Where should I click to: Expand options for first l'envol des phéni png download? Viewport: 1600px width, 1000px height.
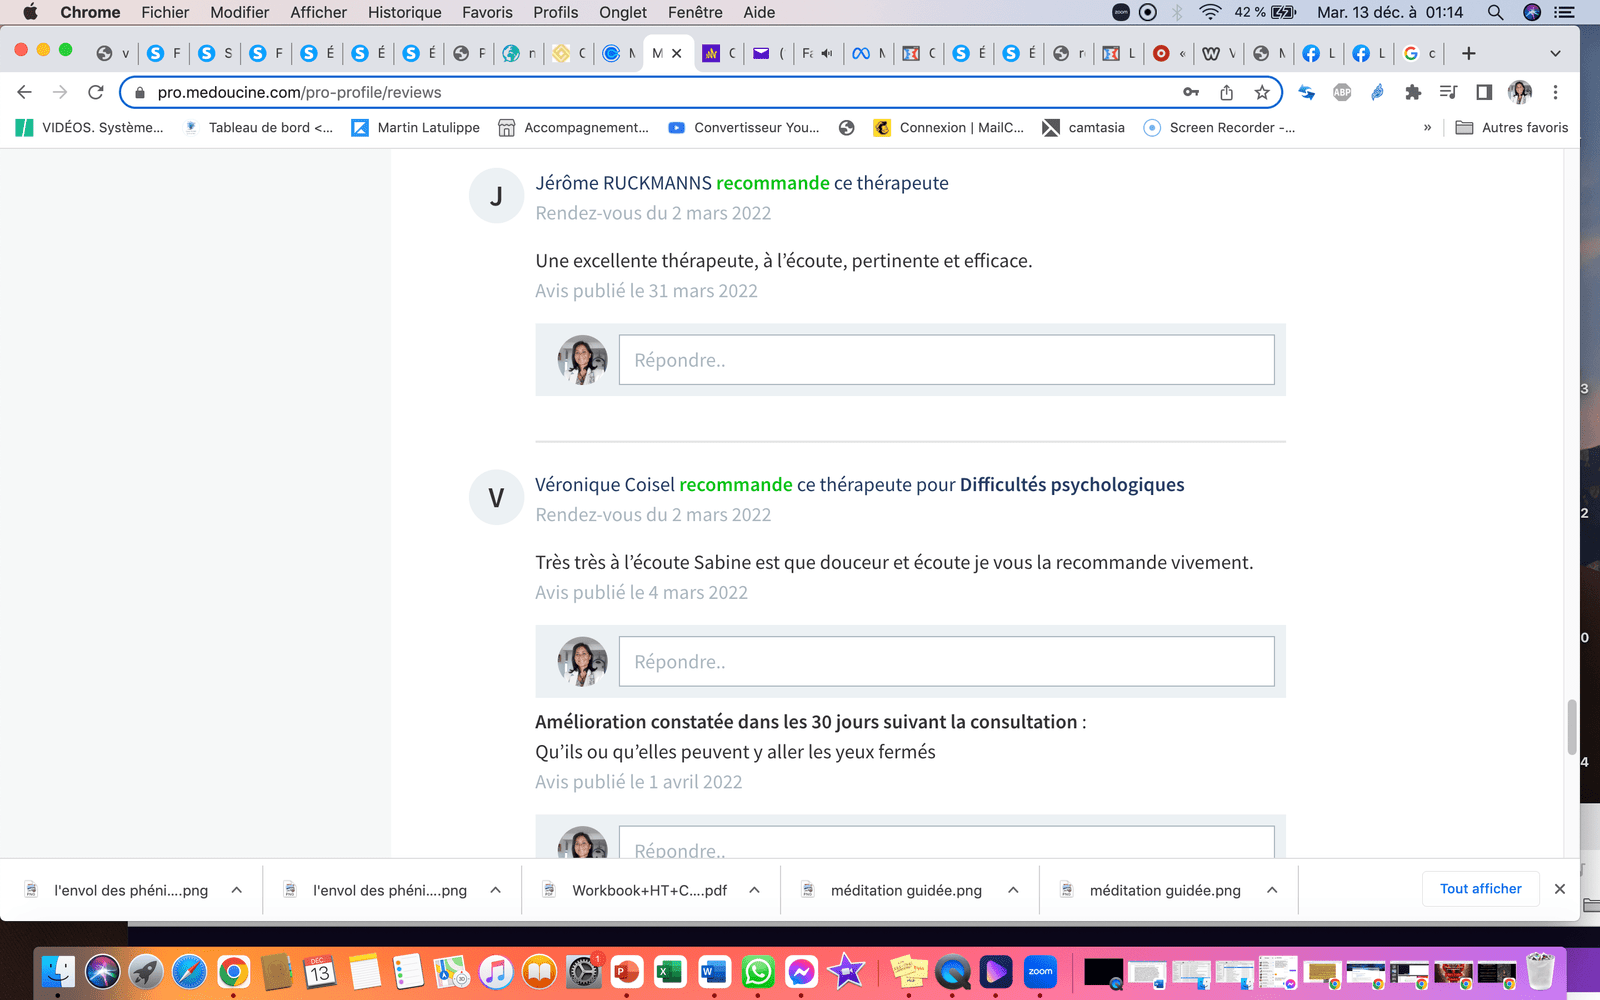coord(237,890)
